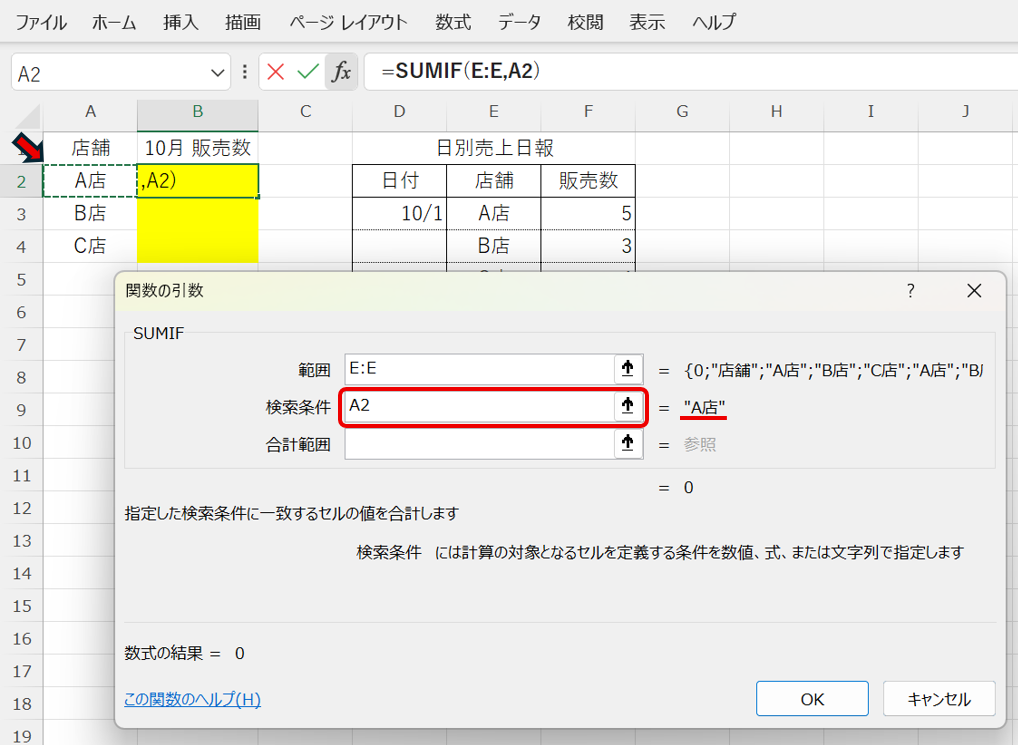Click the 範囲 input field containing E:E
The width and height of the screenshot is (1018, 745).
pos(478,369)
